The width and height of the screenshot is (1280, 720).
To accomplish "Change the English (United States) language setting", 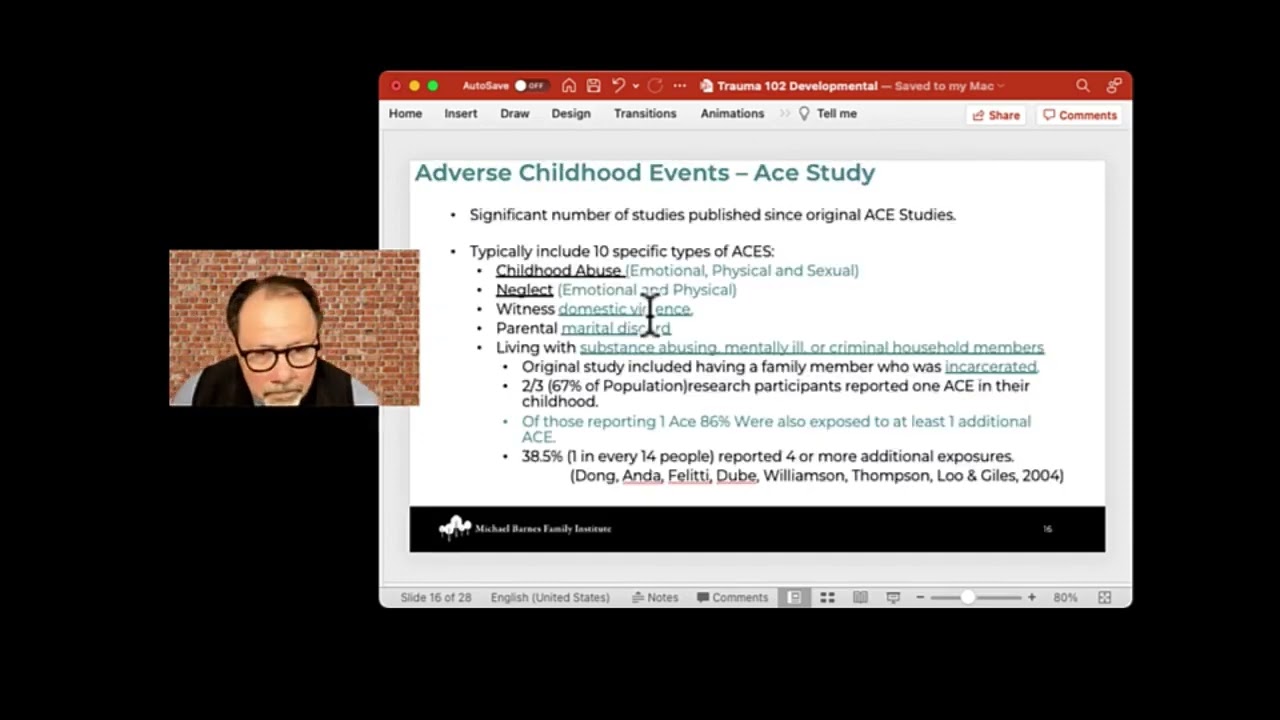I will click(550, 597).
